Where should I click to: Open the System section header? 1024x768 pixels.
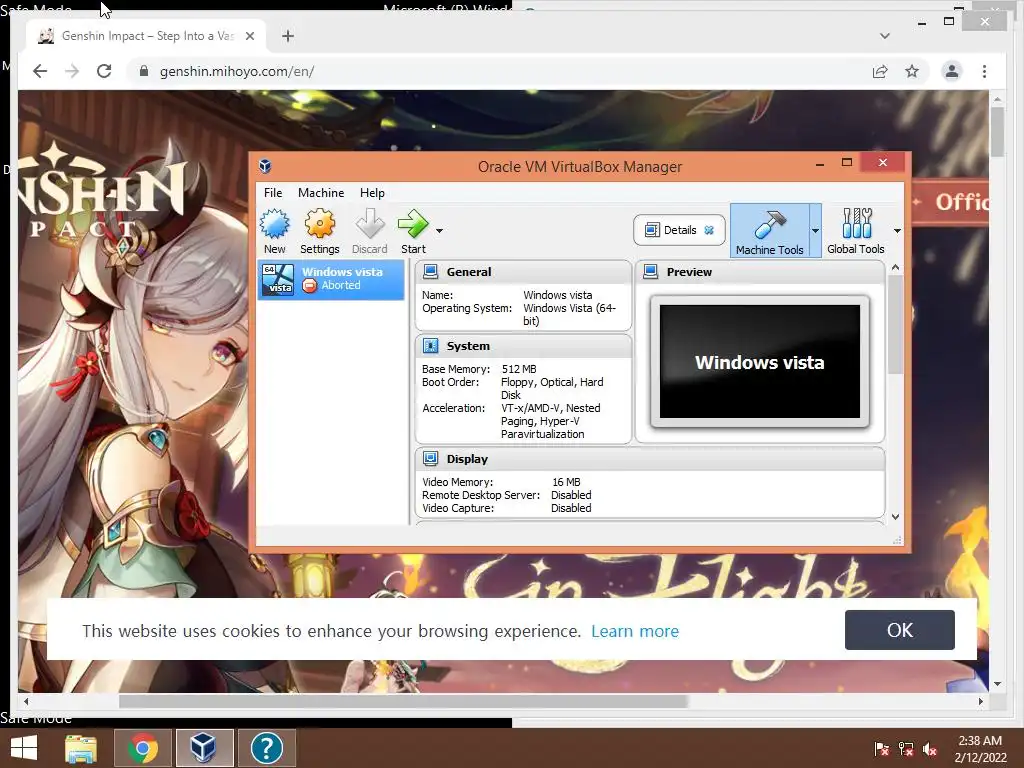(x=523, y=345)
